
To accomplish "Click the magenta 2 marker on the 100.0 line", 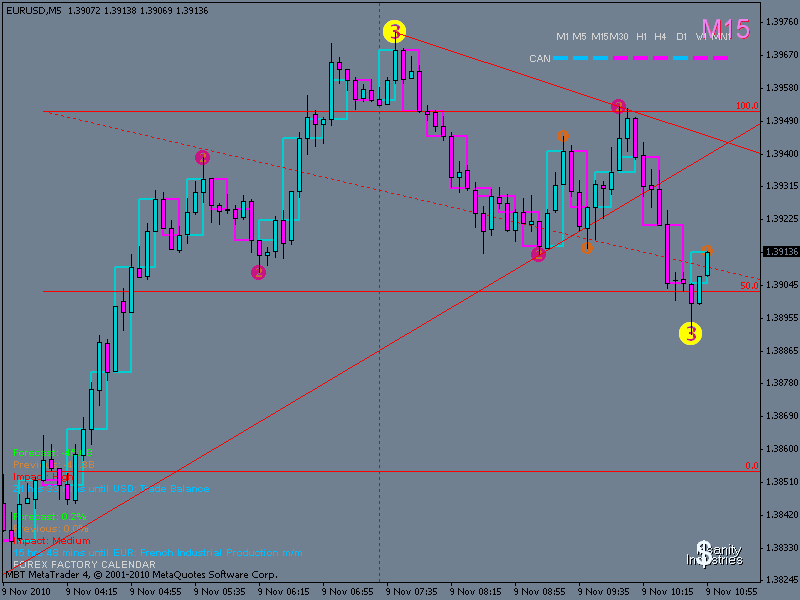I will pyautogui.click(x=618, y=106).
